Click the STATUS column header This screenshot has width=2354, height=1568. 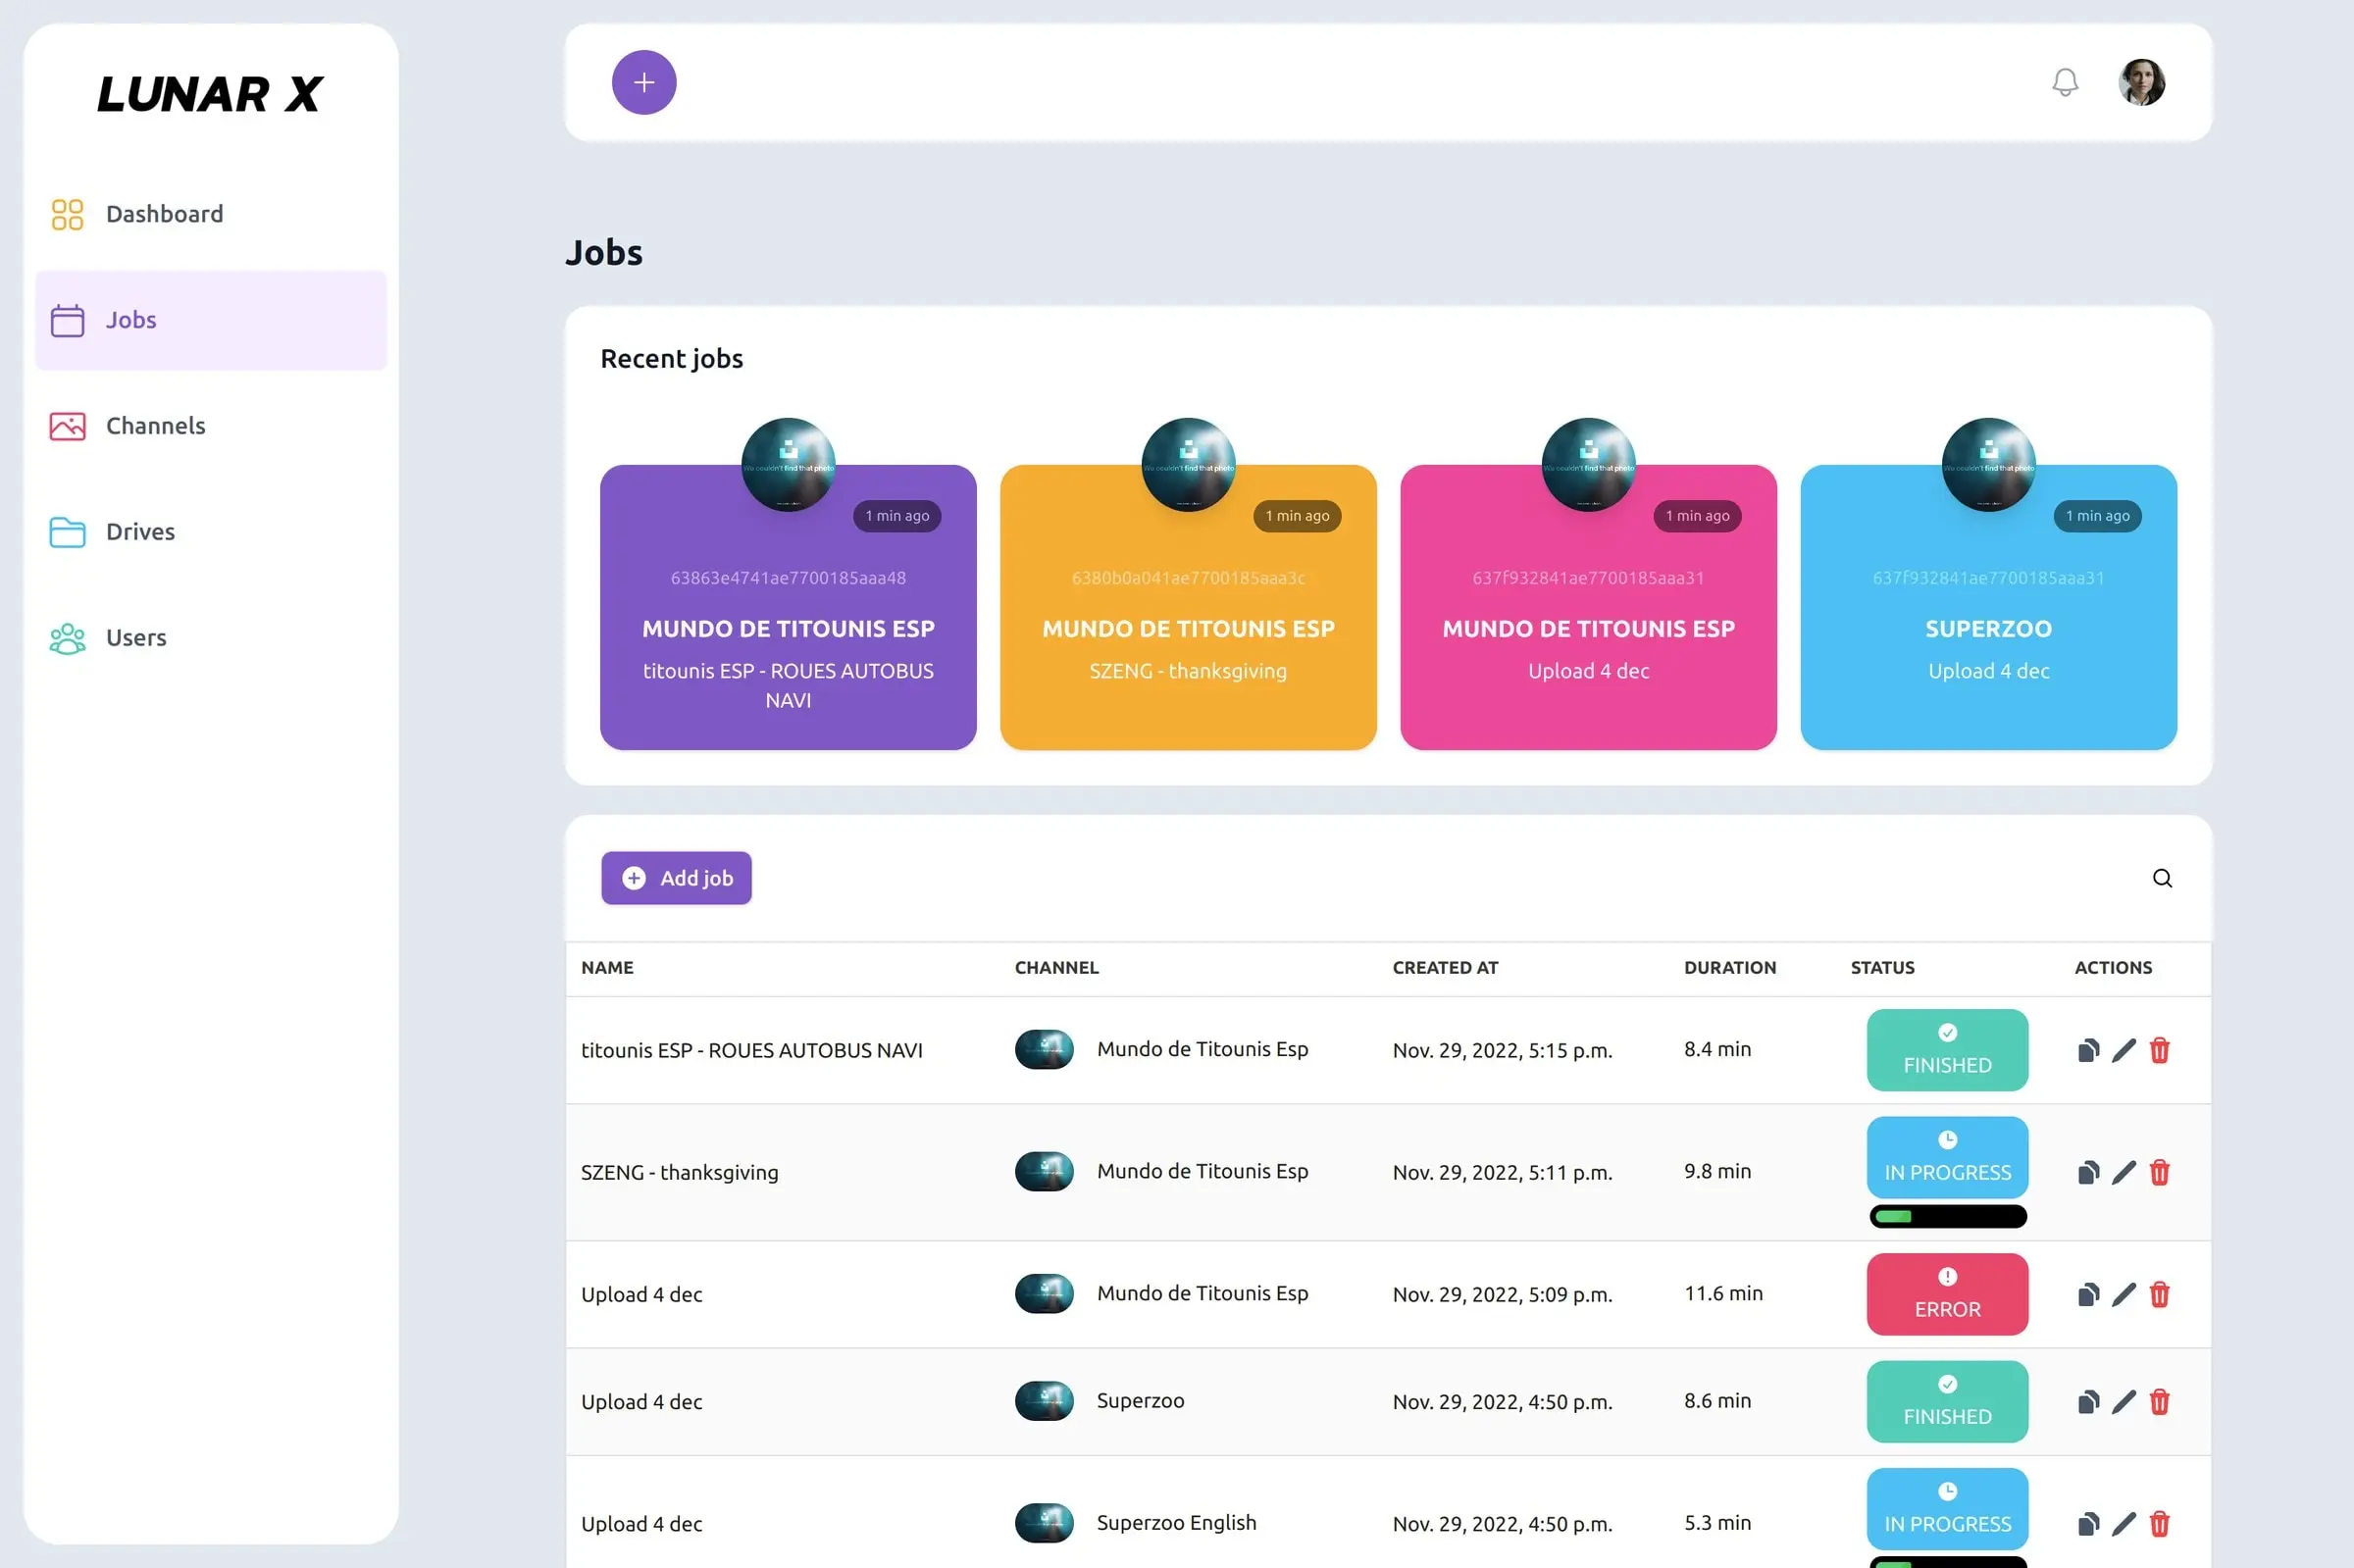pyautogui.click(x=1882, y=967)
